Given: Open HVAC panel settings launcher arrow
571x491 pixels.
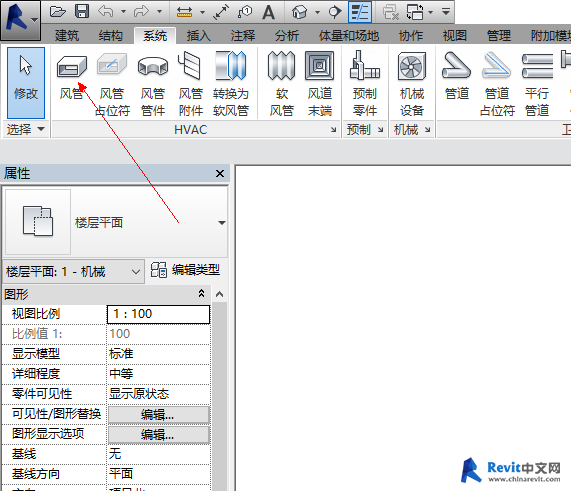Looking at the screenshot, I should (x=334, y=129).
